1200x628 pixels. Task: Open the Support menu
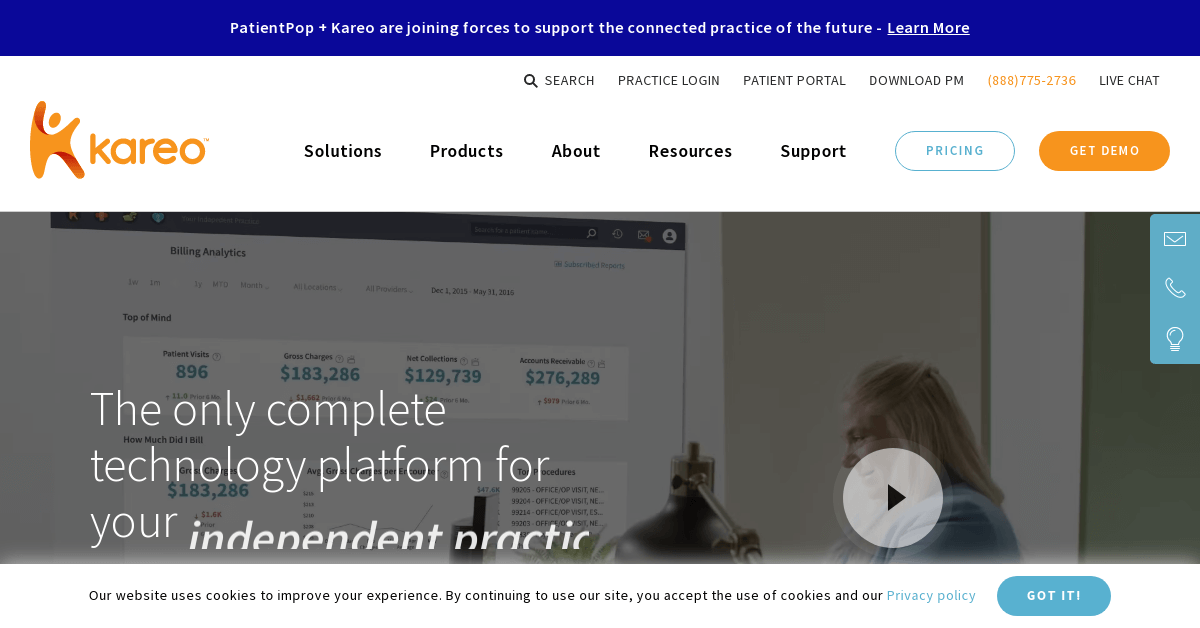pyautogui.click(x=813, y=151)
